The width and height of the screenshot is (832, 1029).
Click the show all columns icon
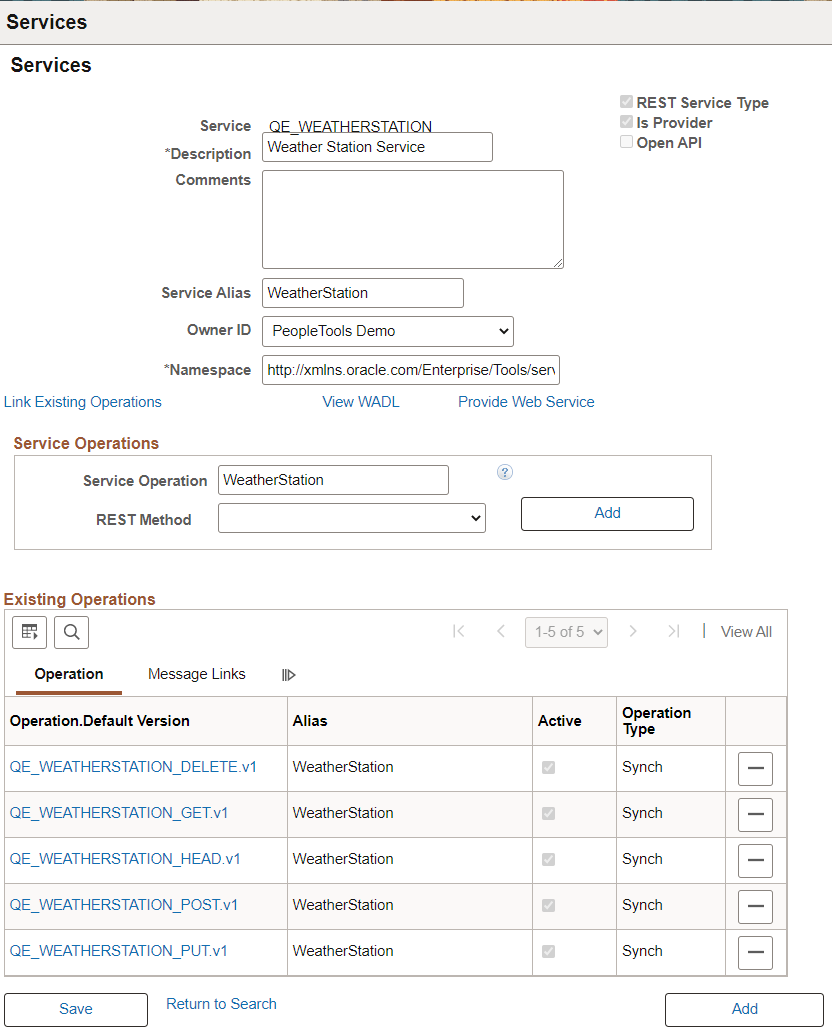click(x=289, y=675)
